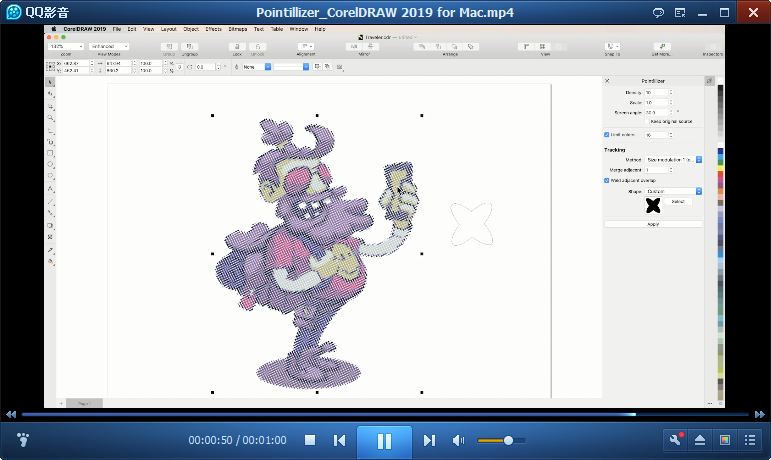This screenshot has height=460, width=771.
Task: Select the Eyedropper tool in toolbox
Action: (50, 250)
